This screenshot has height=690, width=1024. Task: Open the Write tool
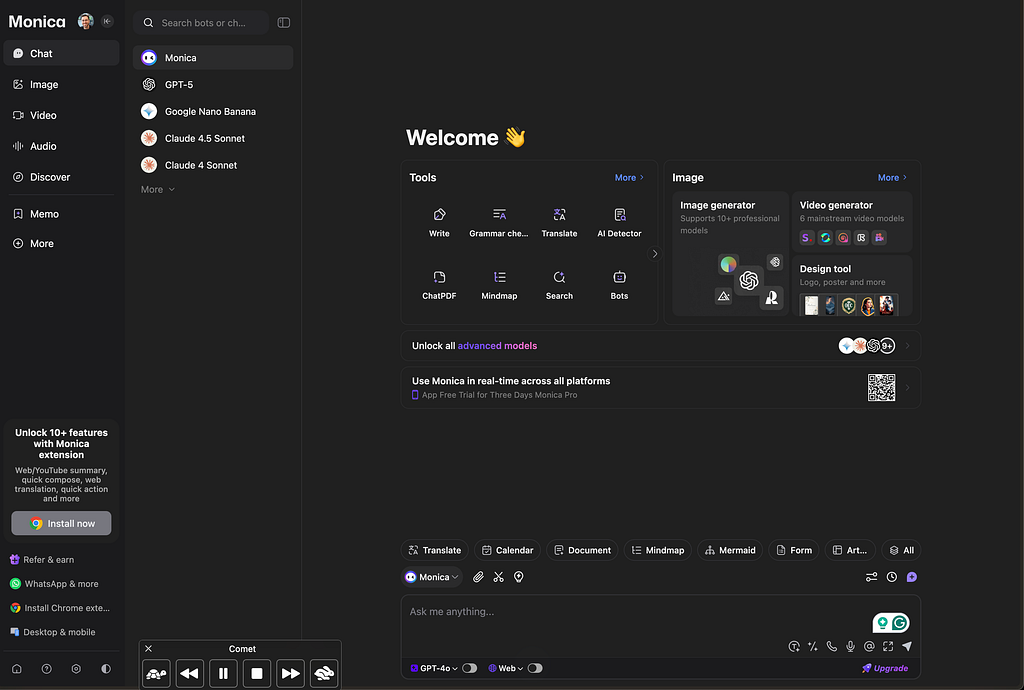[x=439, y=222]
